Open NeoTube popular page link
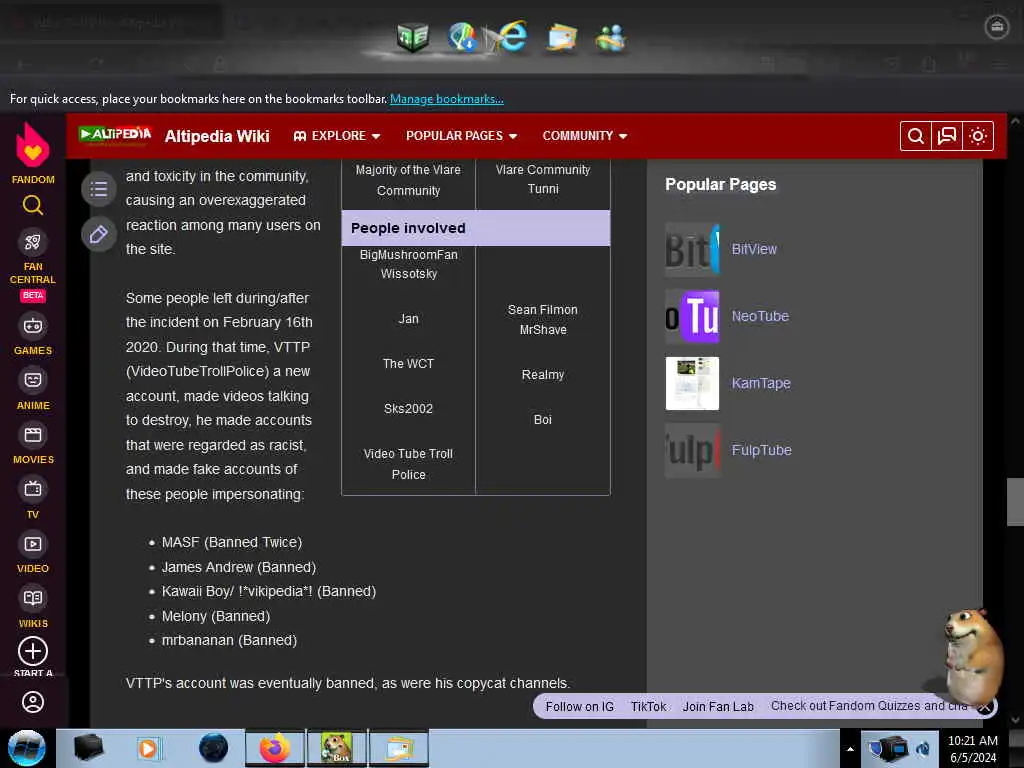 [x=760, y=316]
